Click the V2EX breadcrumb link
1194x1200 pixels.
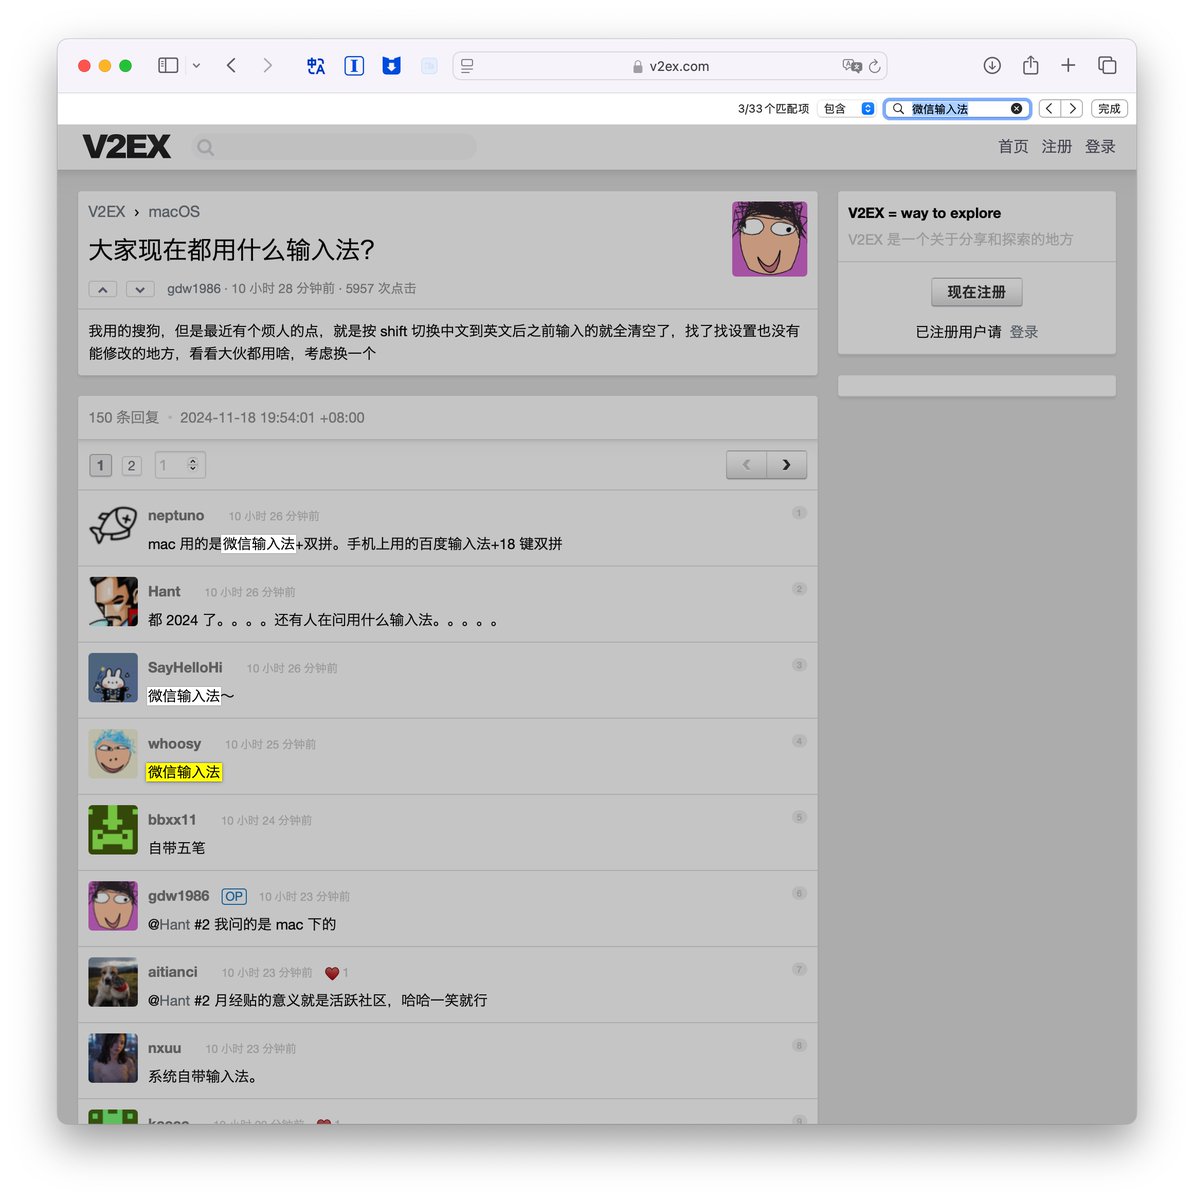tap(107, 212)
